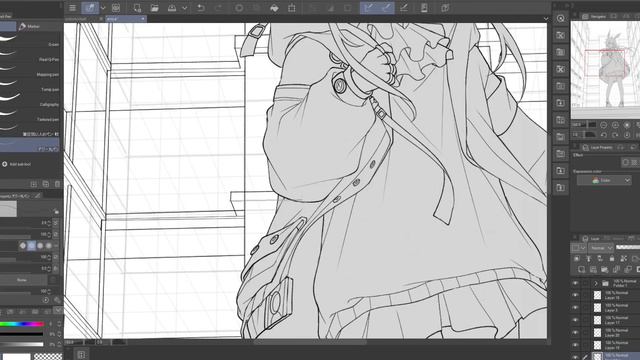Click the New Raster Layer icon
This screenshot has width=640, height=360.
581,269
